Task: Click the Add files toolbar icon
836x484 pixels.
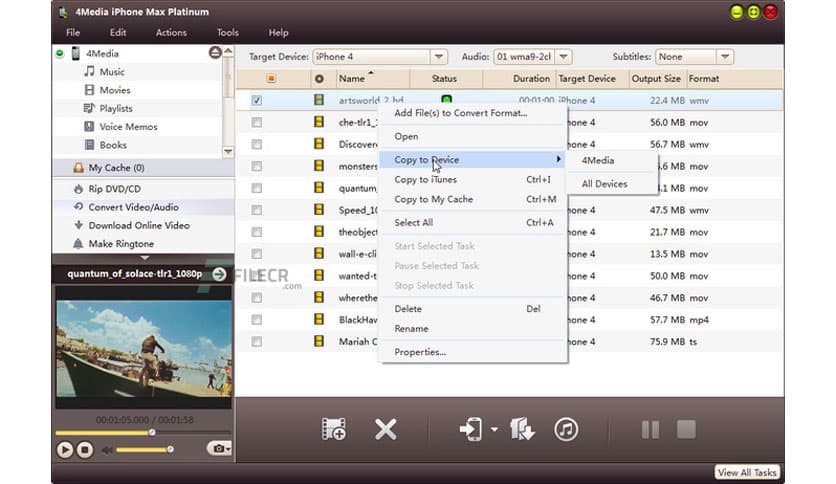Action: tap(334, 429)
